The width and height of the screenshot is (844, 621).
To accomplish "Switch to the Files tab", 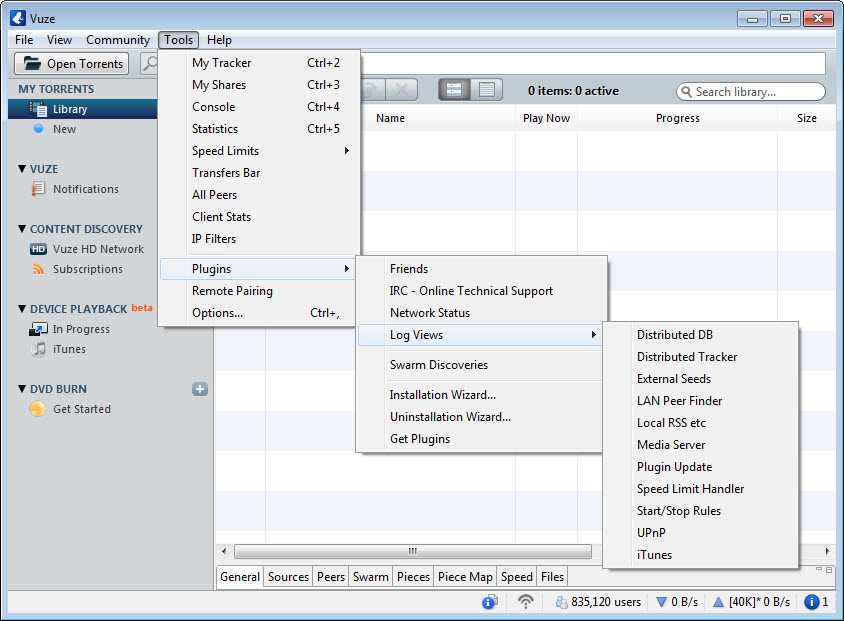I will 552,577.
